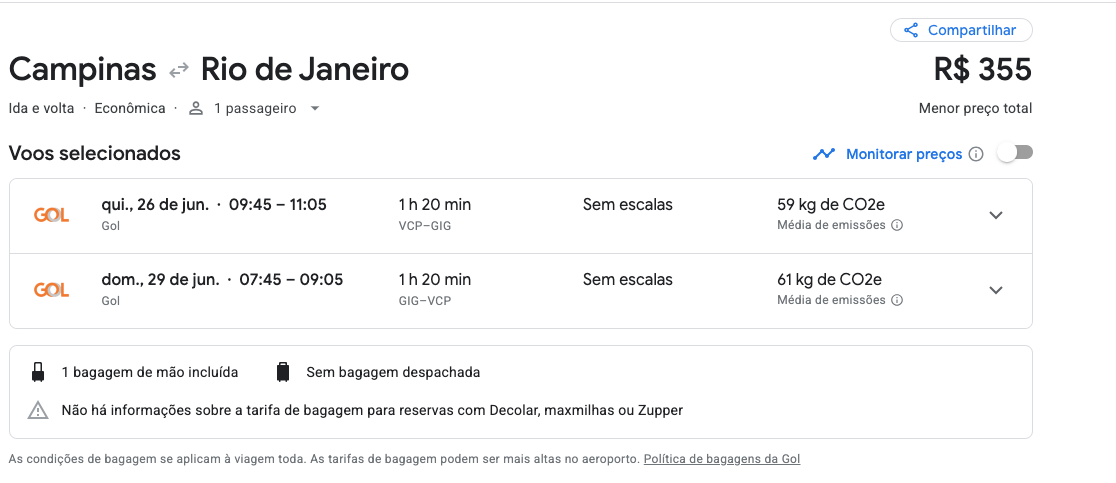Open Política de bagagens da Gol link
1116x483 pixels.
pyautogui.click(x=722, y=460)
